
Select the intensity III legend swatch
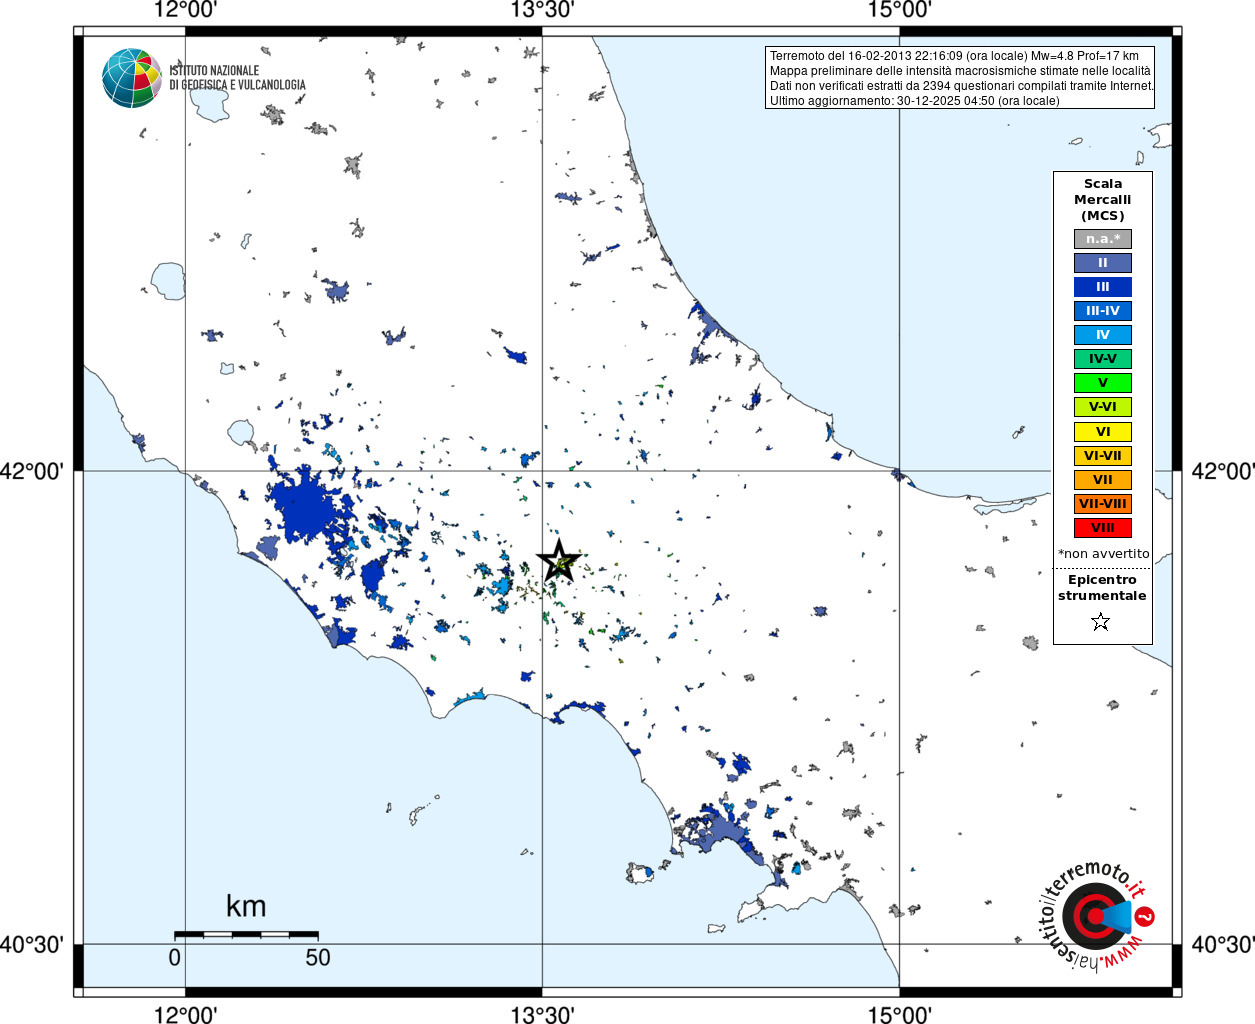[1103, 287]
